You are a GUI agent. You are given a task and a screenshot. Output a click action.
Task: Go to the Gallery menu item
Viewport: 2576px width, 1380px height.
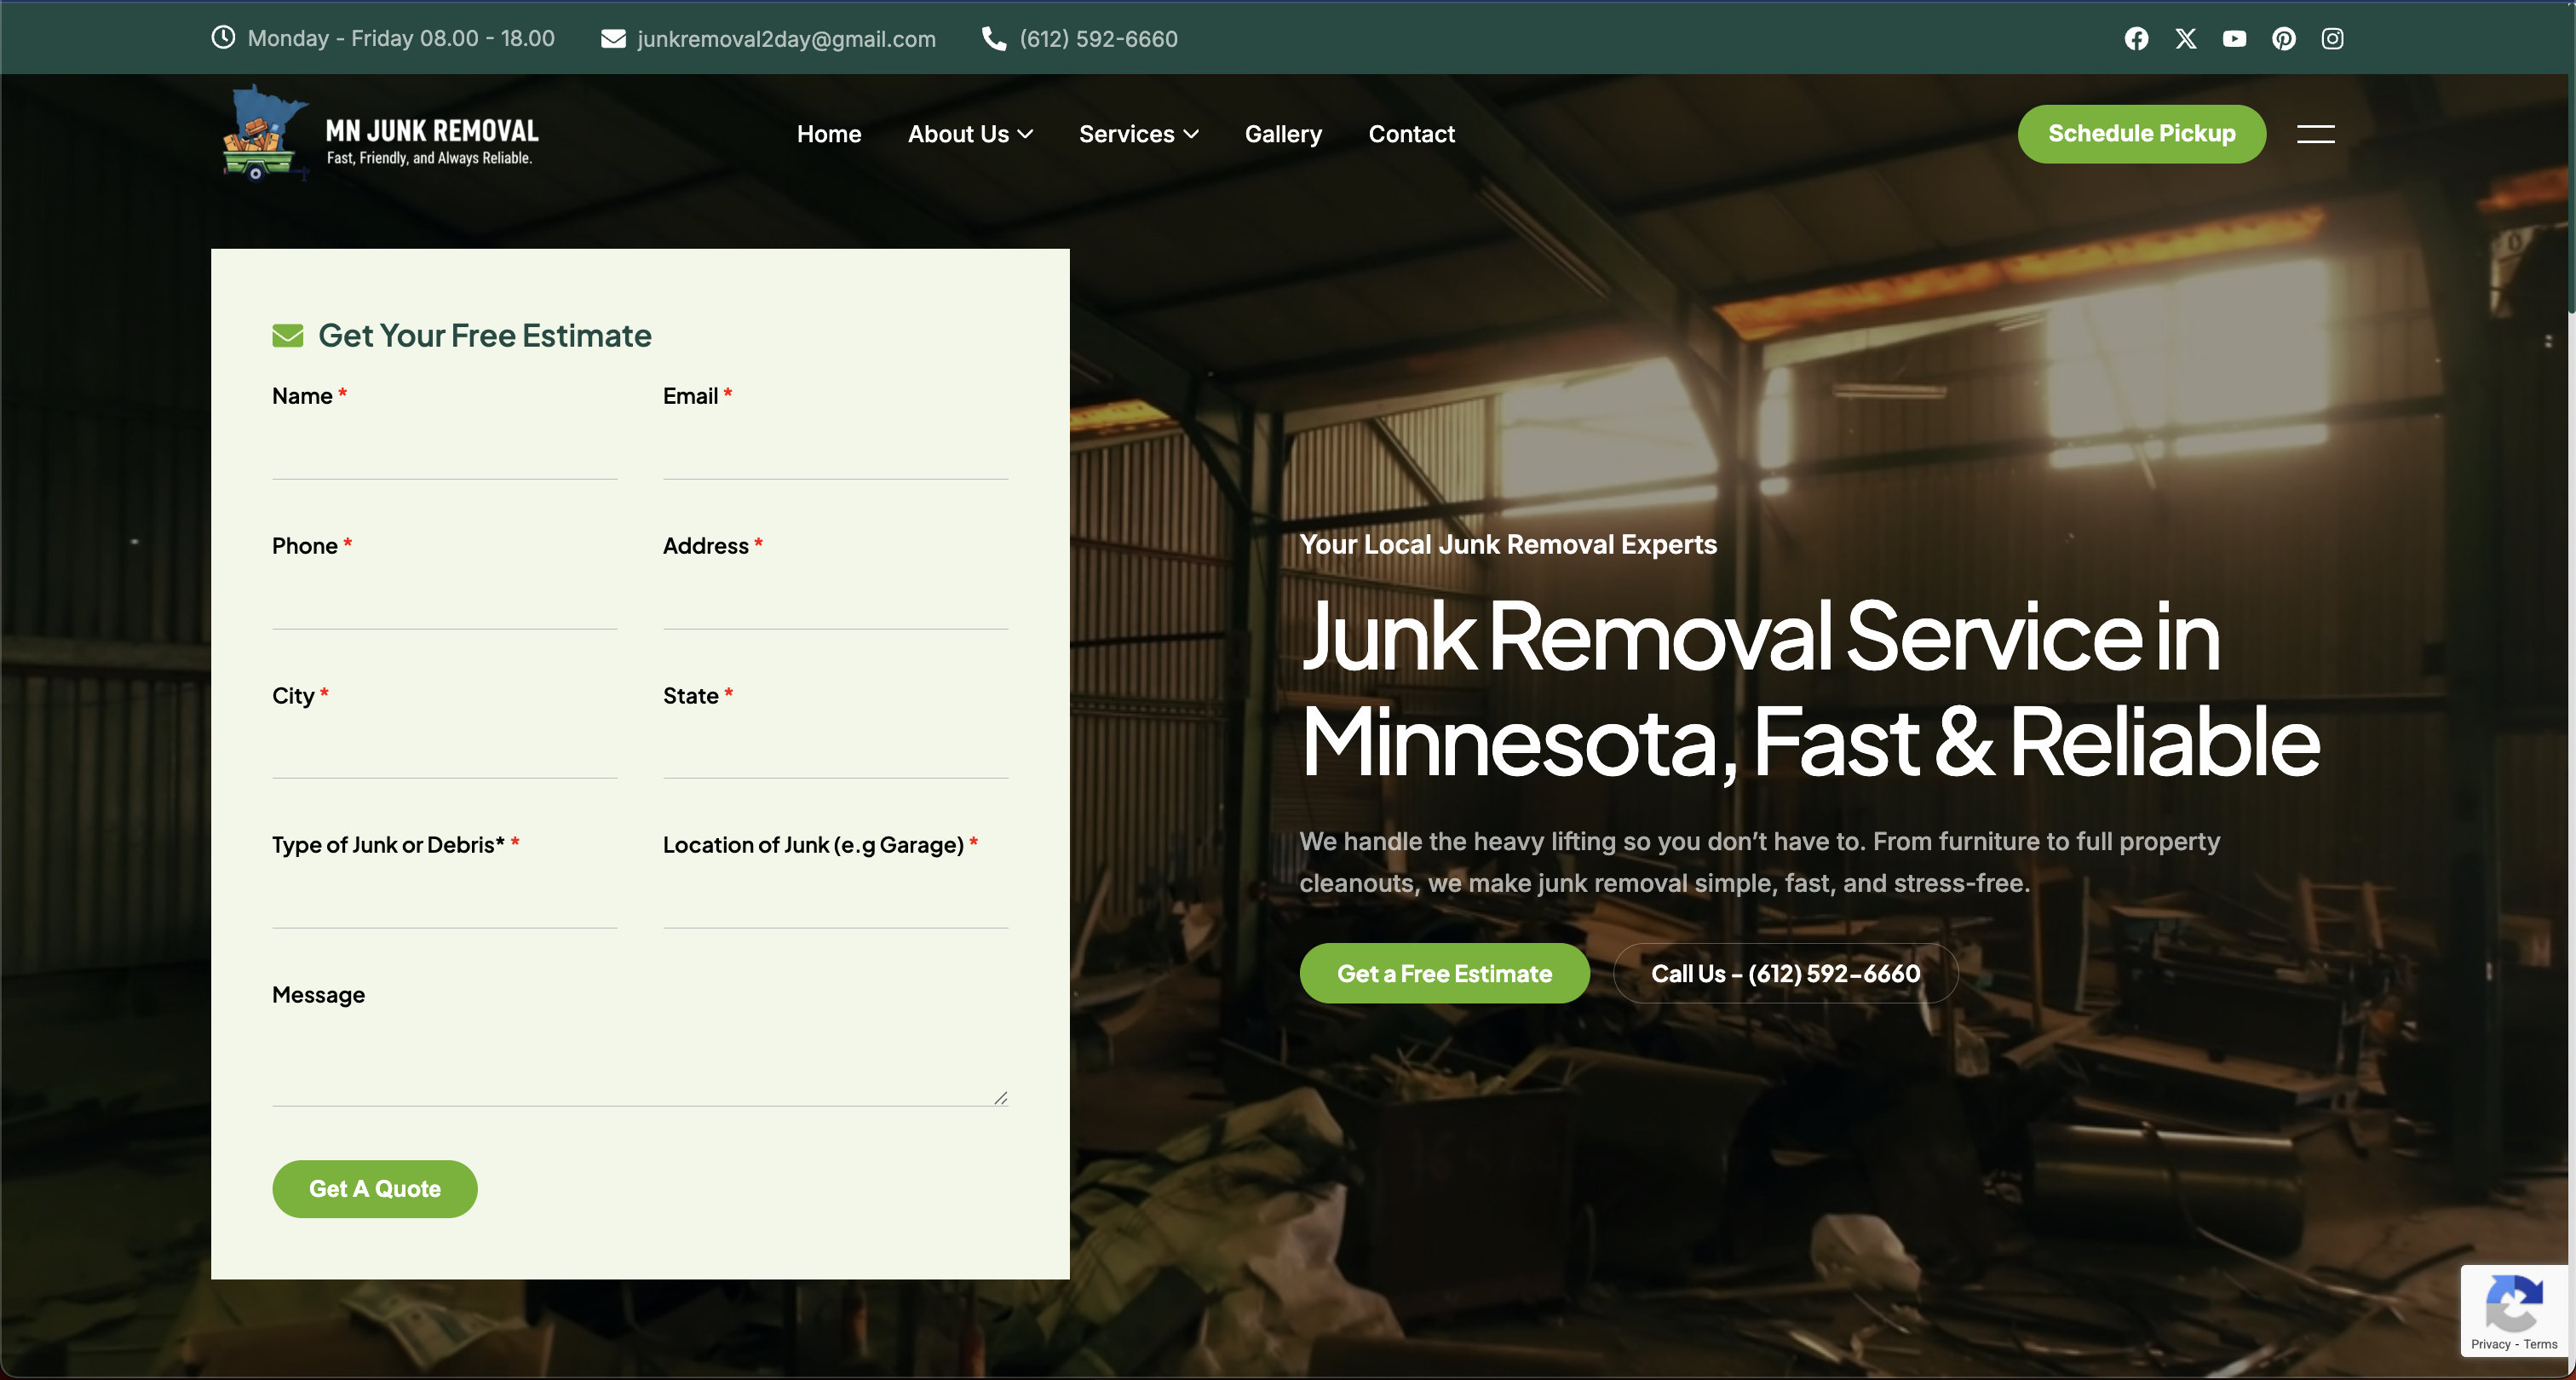1282,134
